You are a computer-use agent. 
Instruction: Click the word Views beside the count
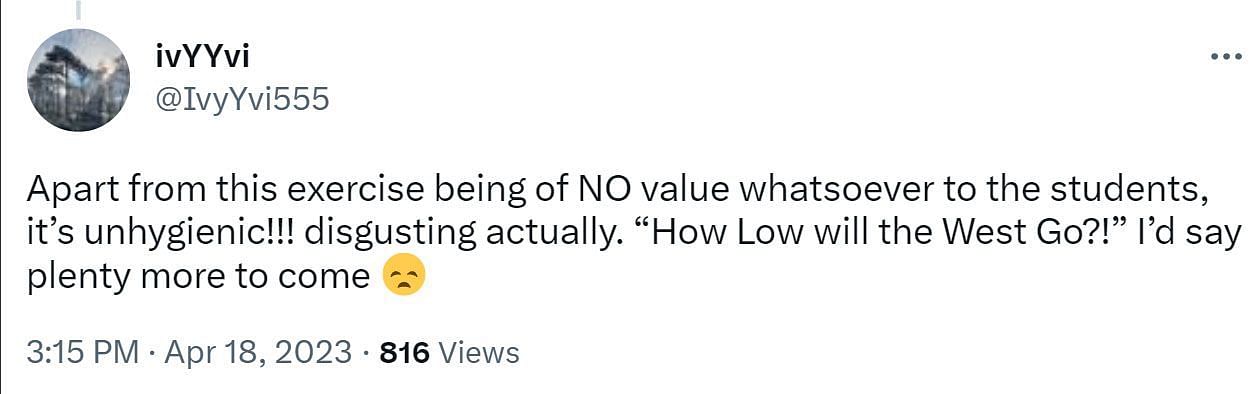[480, 352]
